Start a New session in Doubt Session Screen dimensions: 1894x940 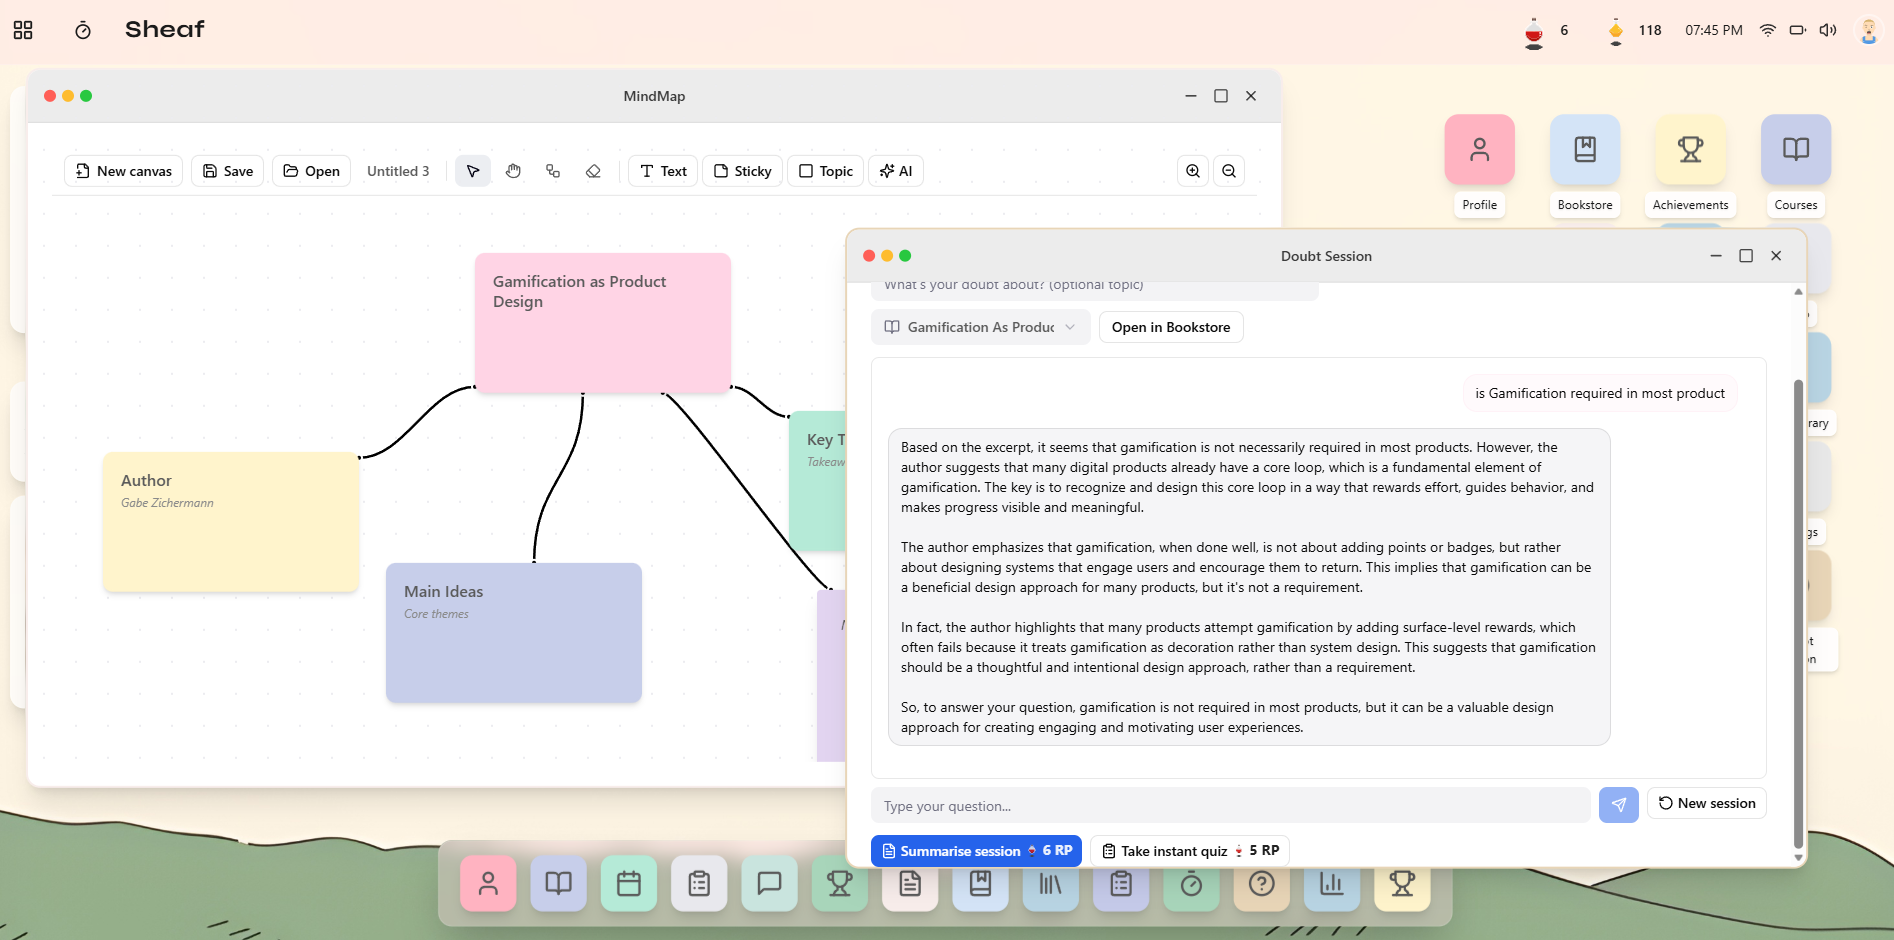tap(1706, 803)
